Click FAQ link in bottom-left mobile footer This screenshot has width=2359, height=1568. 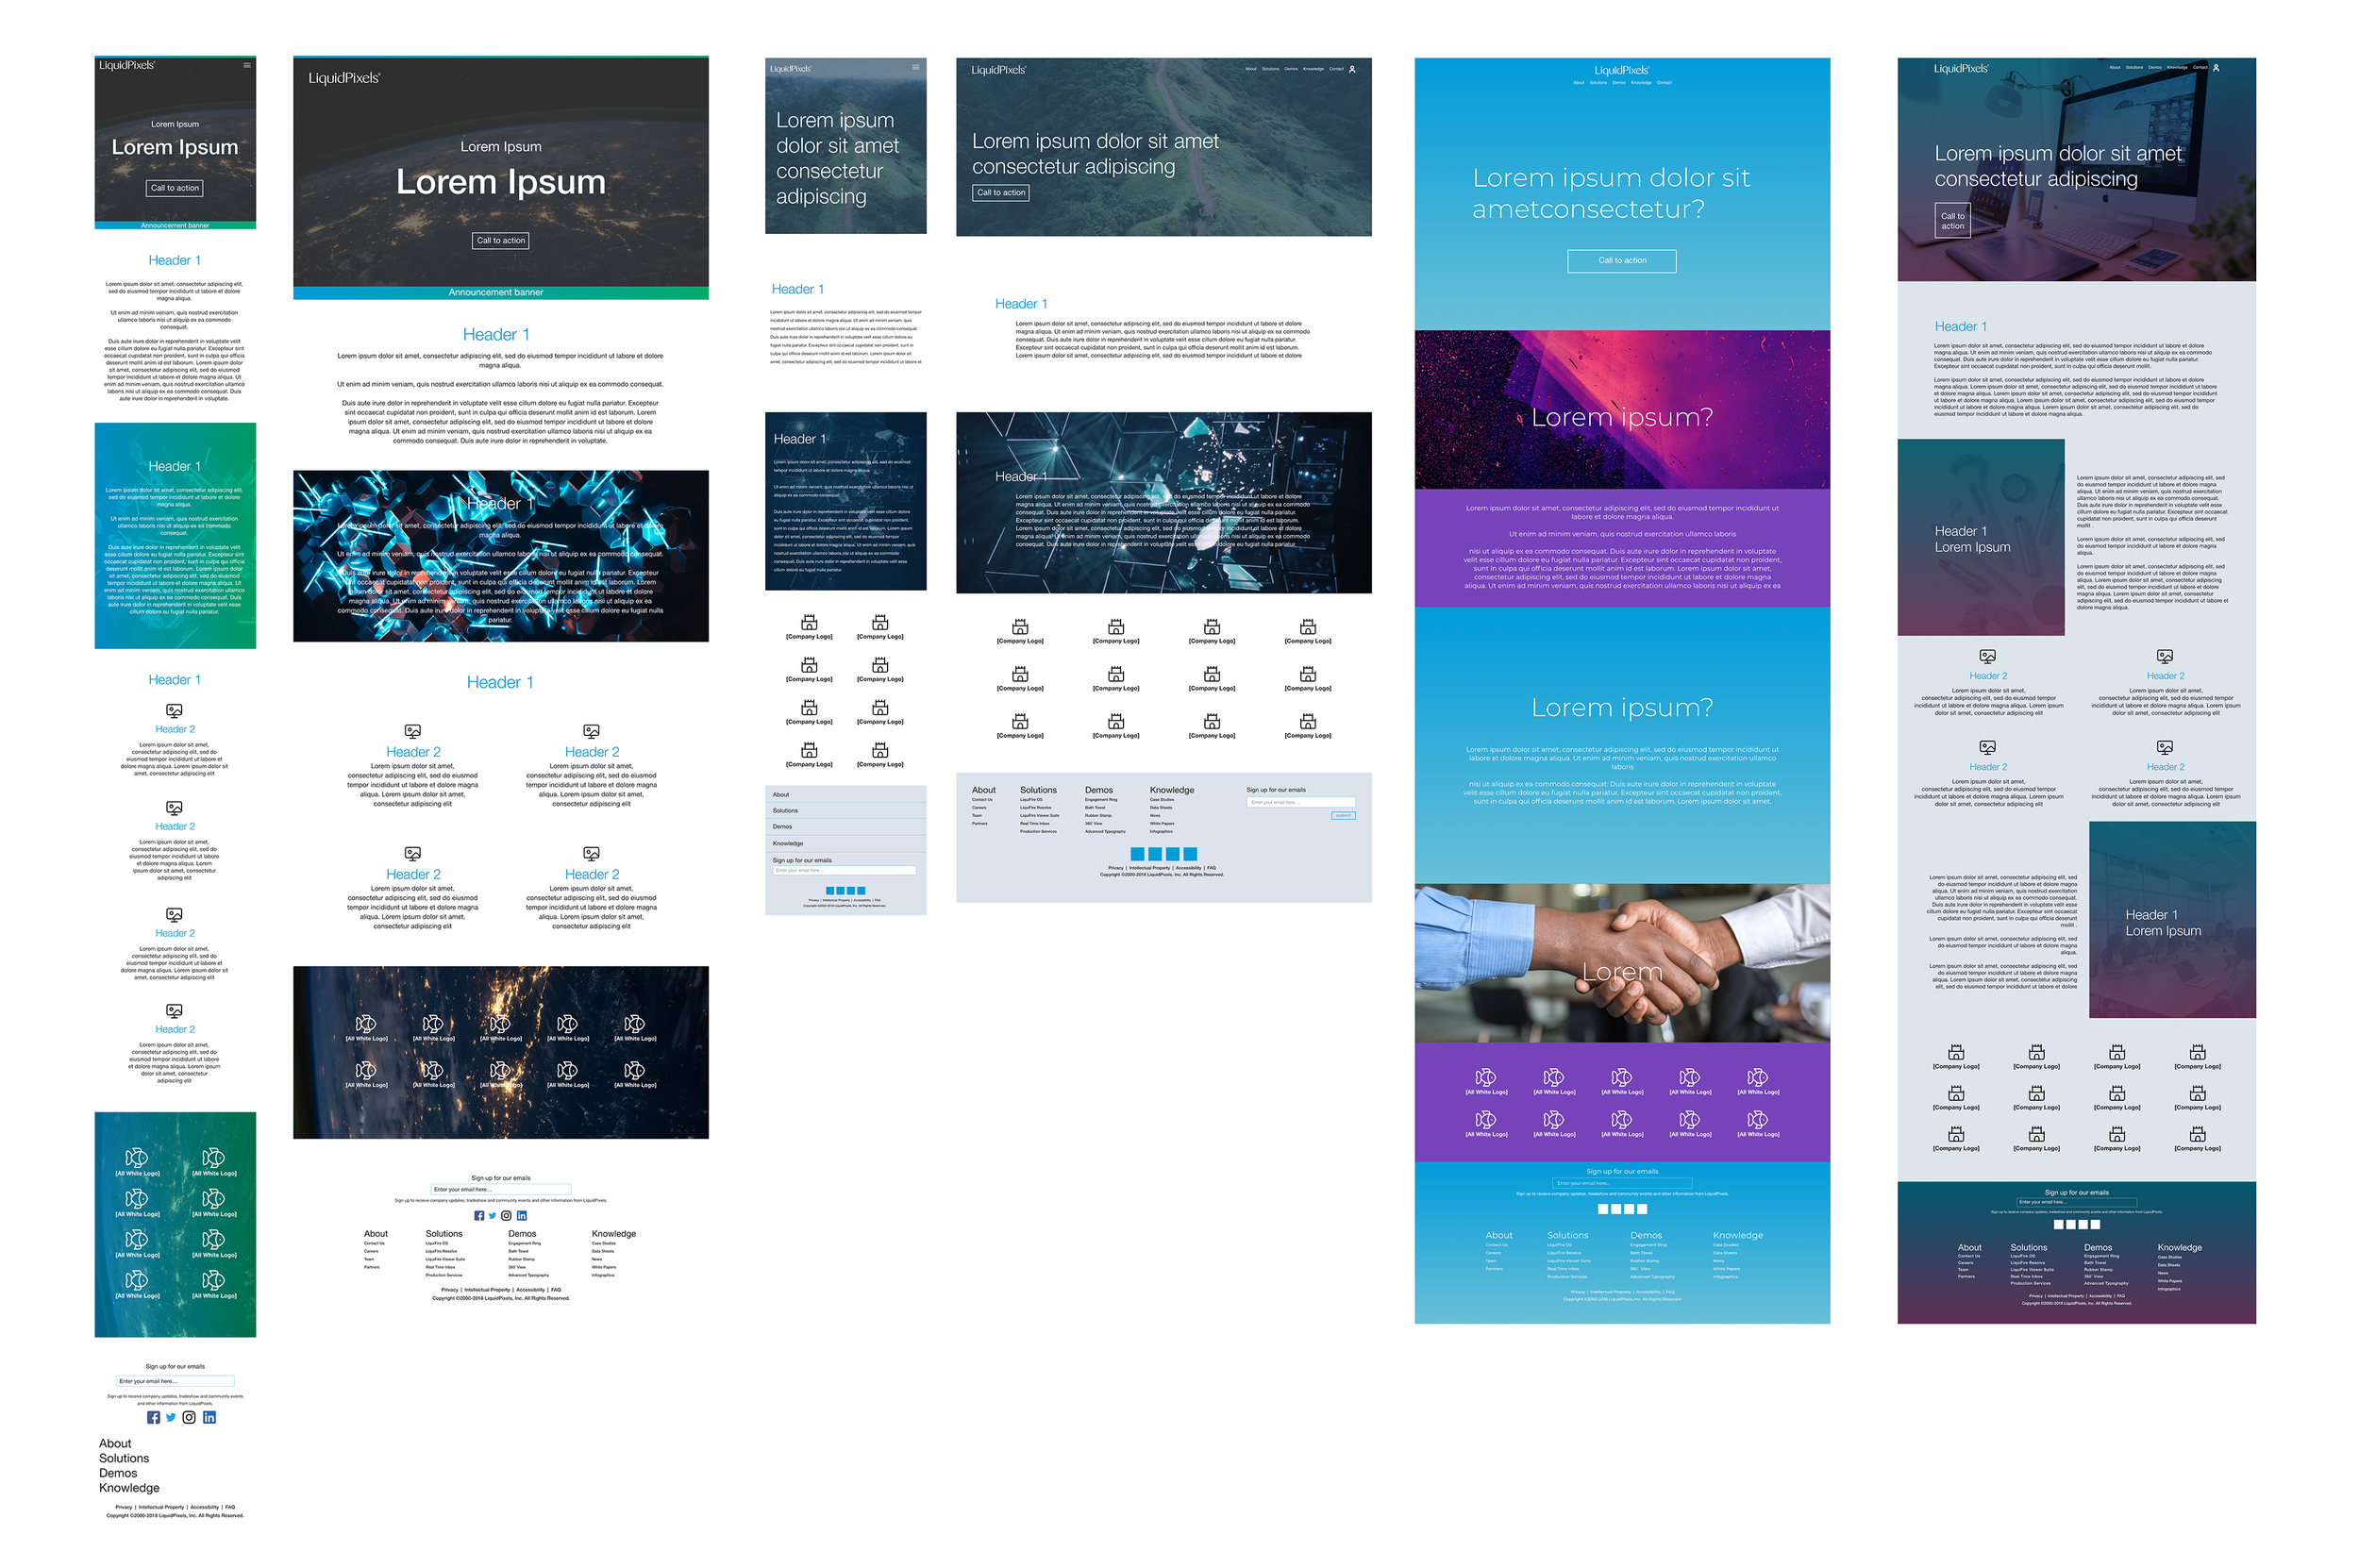pyautogui.click(x=230, y=1507)
